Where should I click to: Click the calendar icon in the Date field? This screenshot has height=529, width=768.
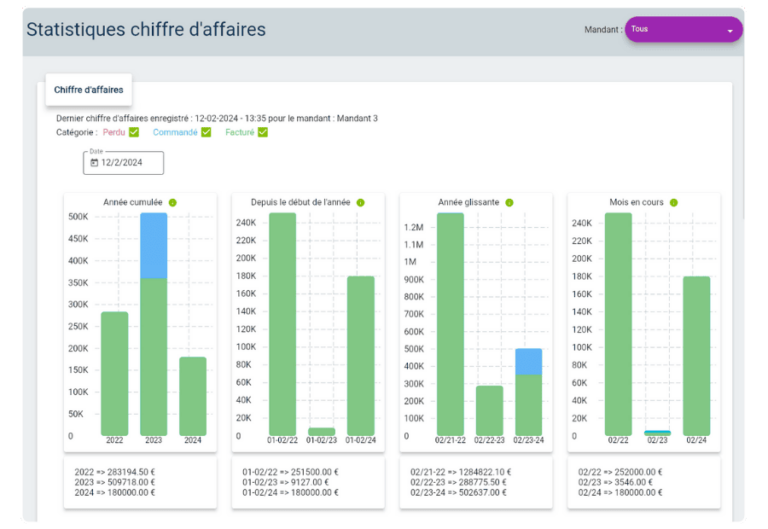(x=94, y=162)
